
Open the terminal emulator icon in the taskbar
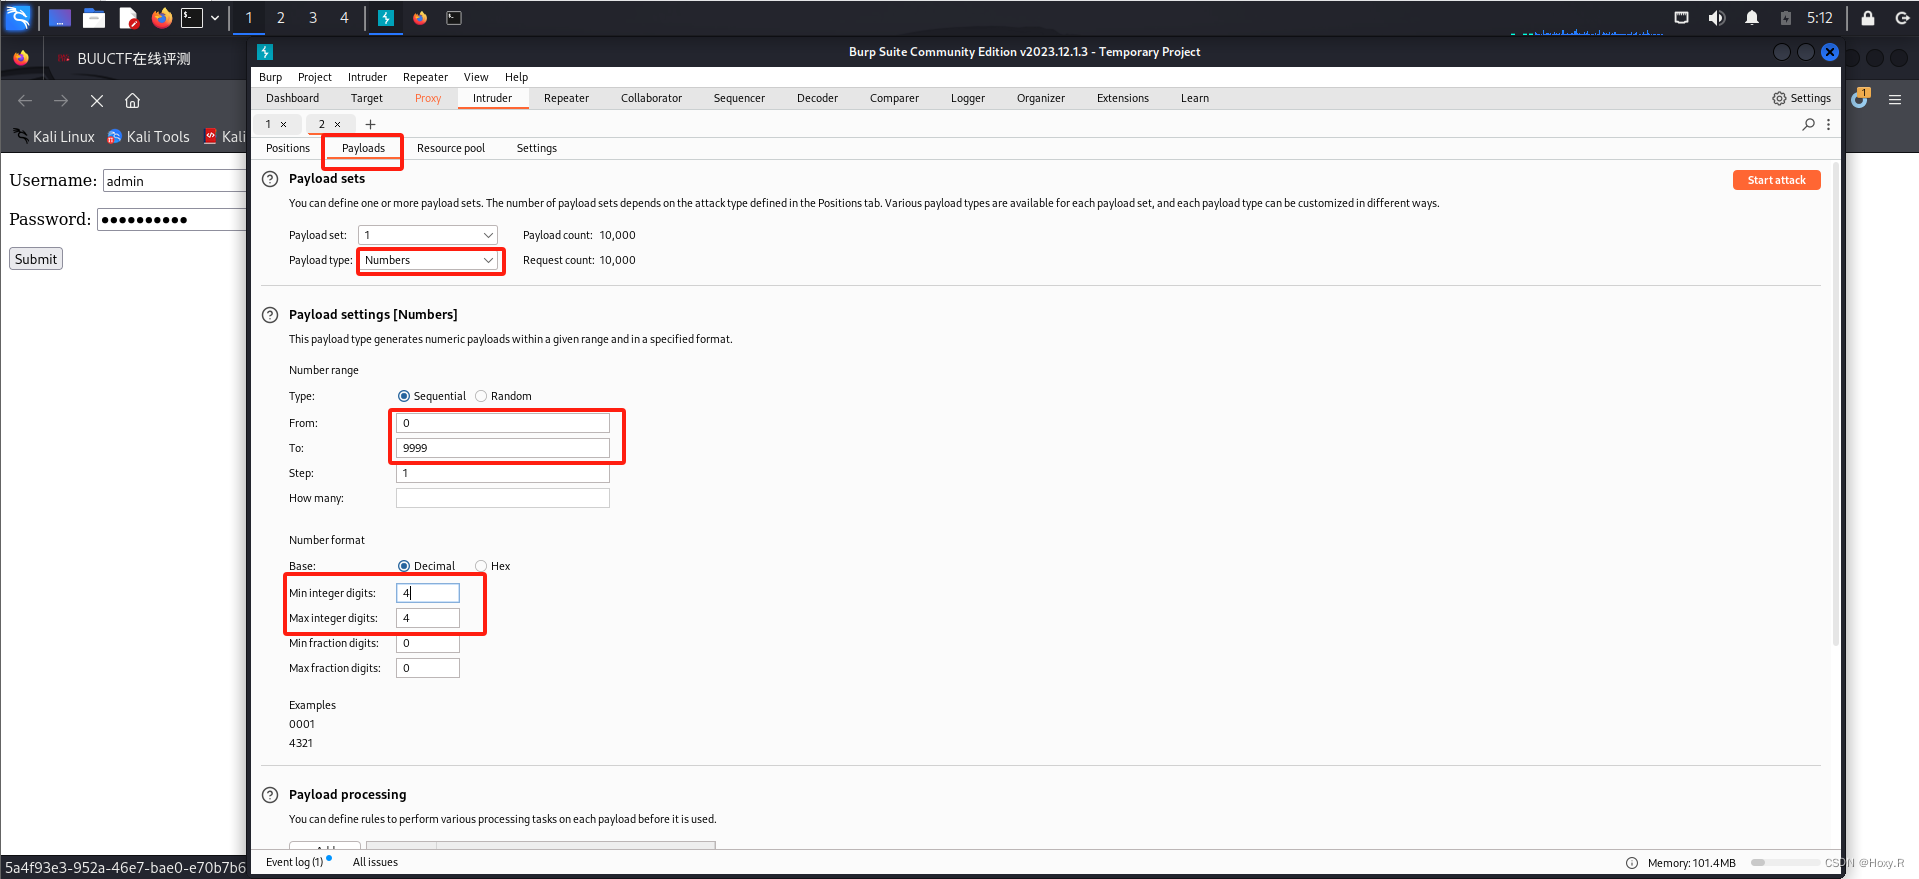(x=191, y=18)
